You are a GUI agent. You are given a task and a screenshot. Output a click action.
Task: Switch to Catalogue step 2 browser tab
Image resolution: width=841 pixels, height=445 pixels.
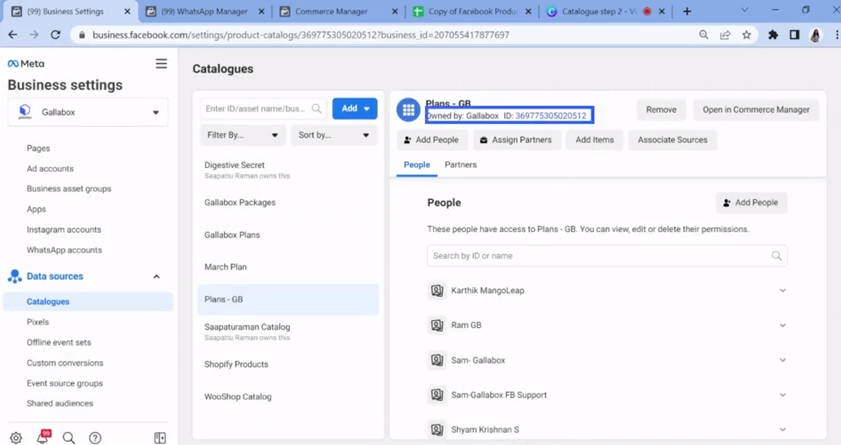[605, 11]
